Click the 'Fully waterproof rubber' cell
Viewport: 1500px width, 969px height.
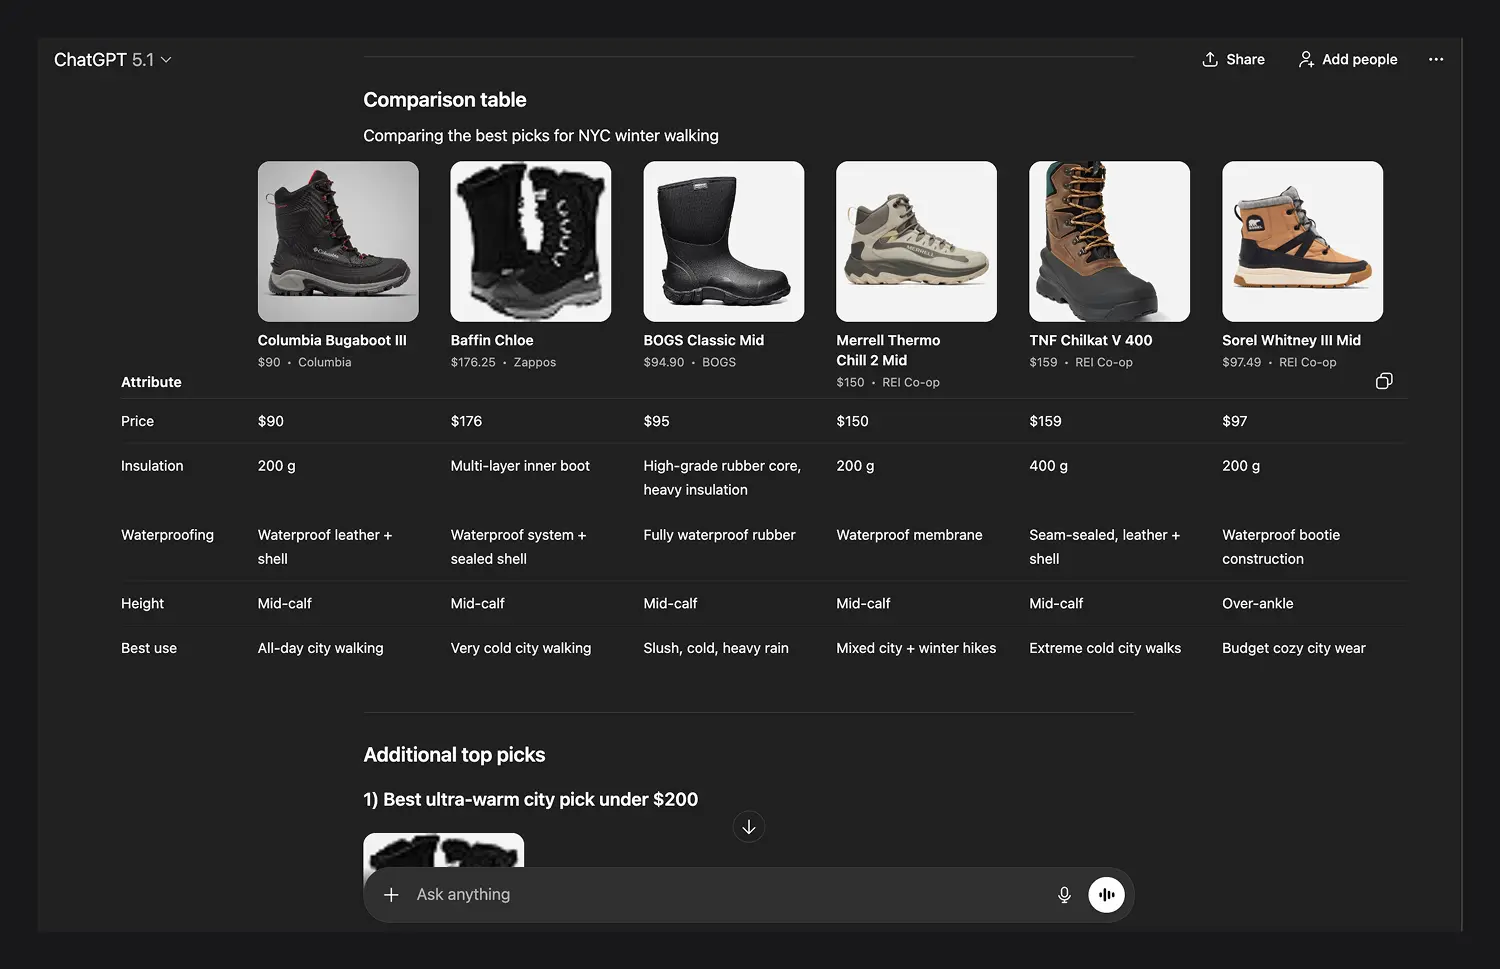[x=720, y=535]
